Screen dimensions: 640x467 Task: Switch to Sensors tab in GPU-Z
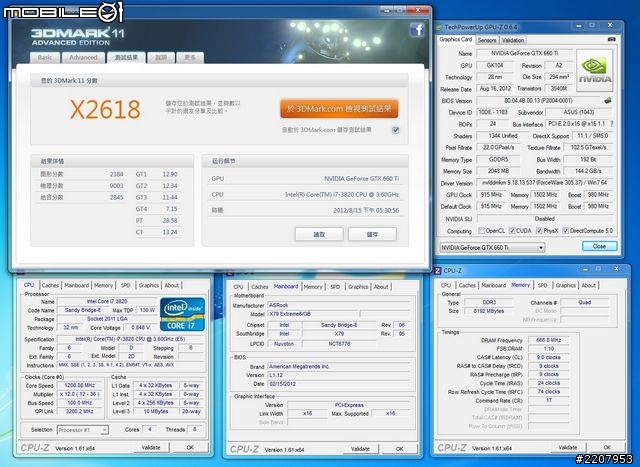pyautogui.click(x=487, y=40)
